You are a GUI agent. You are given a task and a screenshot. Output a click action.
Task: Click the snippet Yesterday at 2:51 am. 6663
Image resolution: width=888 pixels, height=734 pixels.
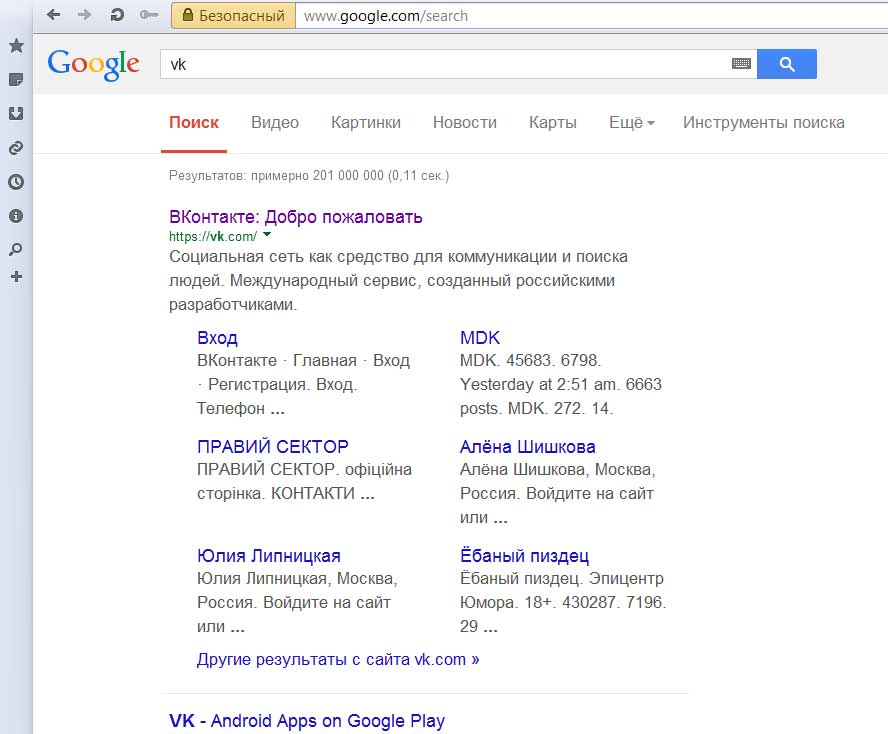pyautogui.click(x=561, y=384)
